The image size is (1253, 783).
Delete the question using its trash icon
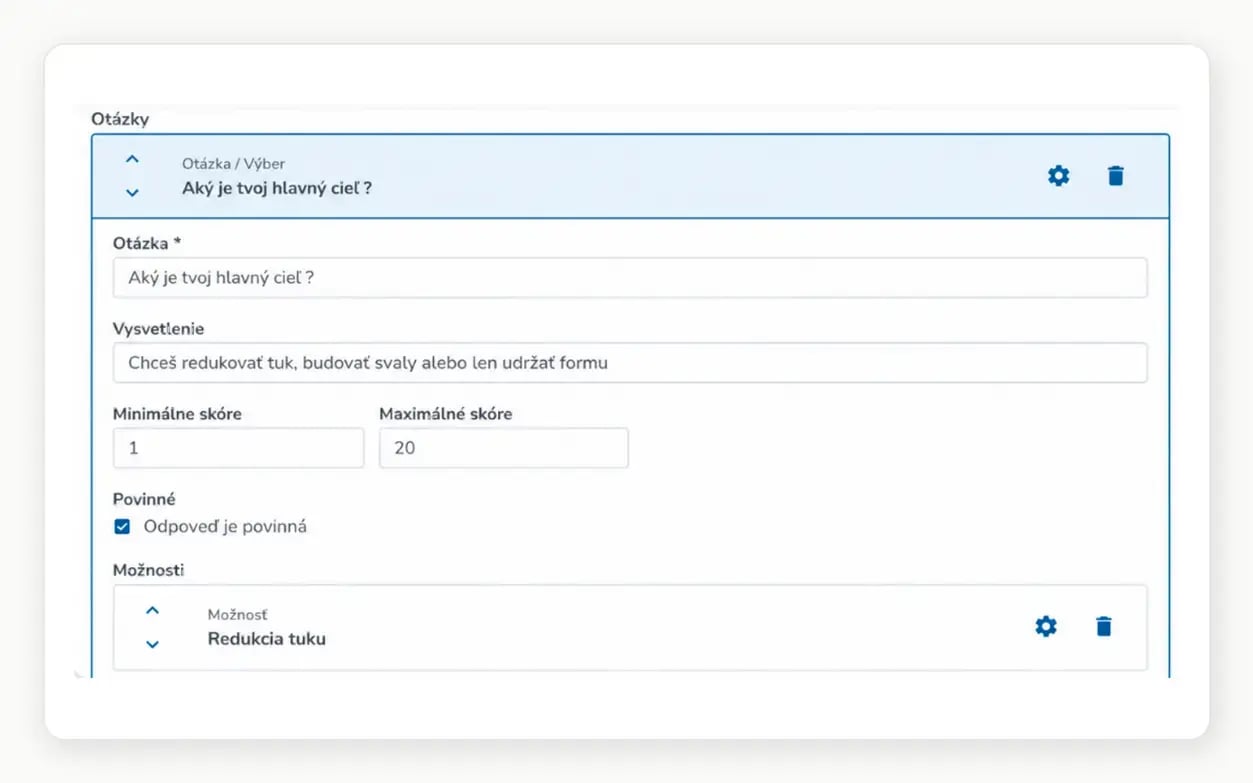point(1116,176)
